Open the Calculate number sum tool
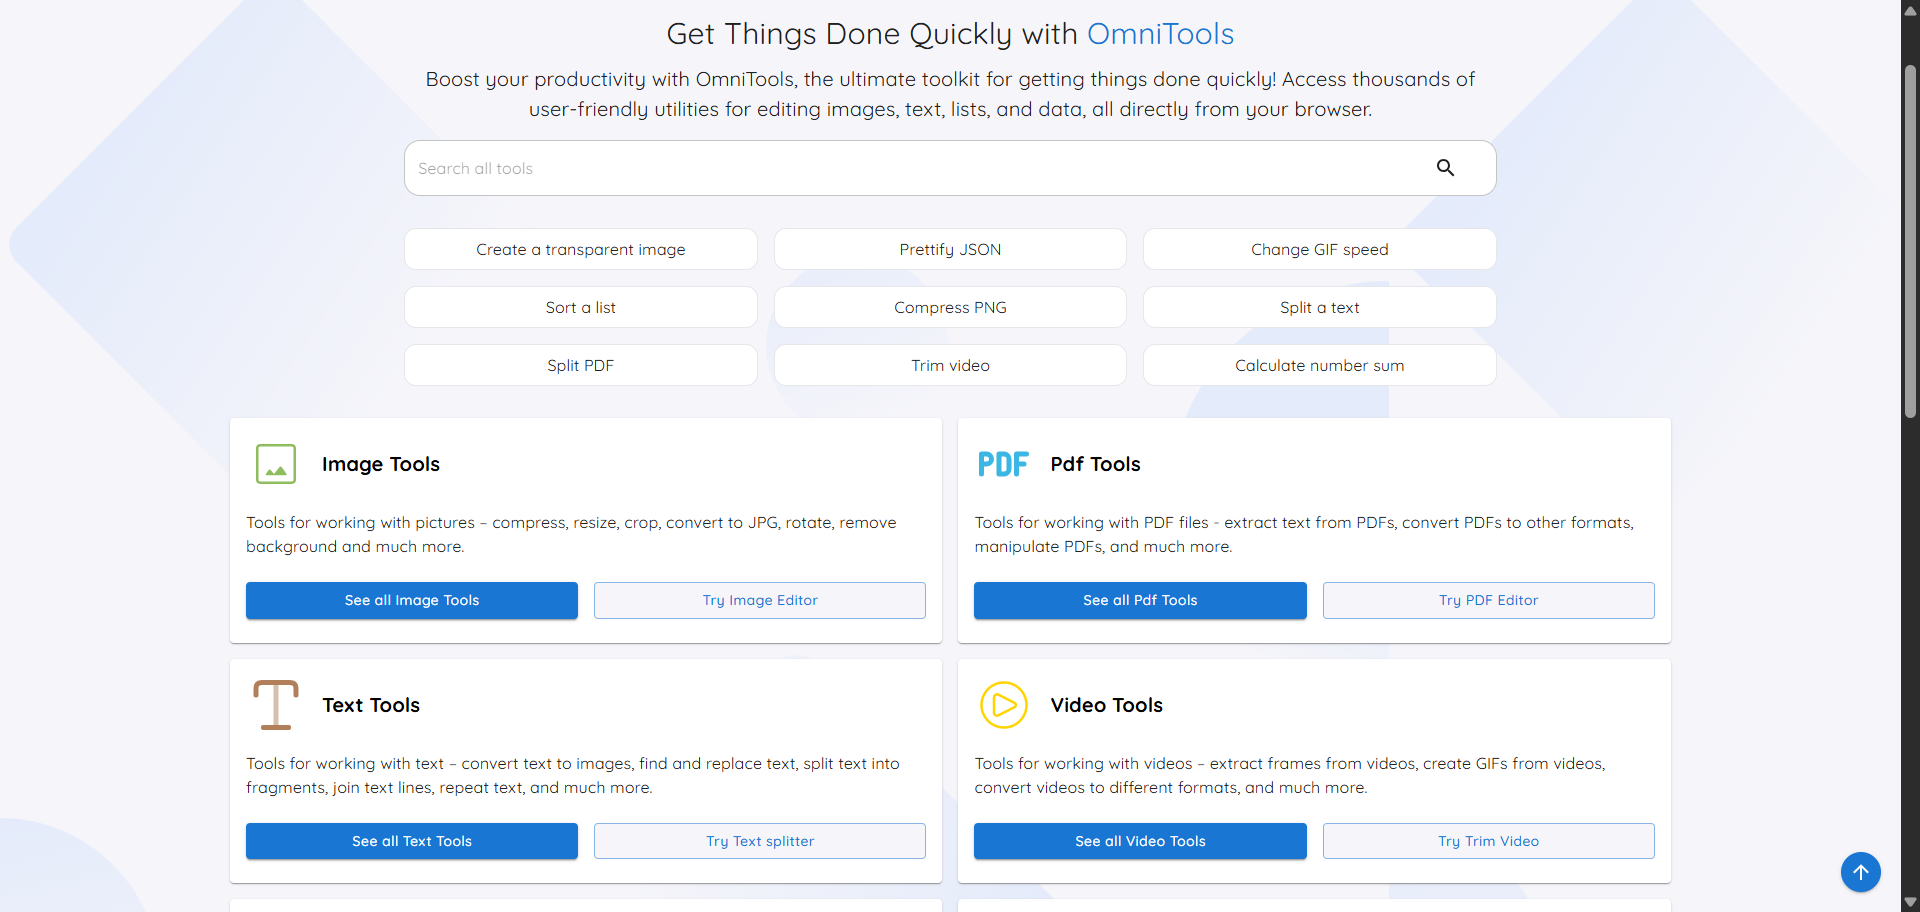1920x912 pixels. point(1319,366)
